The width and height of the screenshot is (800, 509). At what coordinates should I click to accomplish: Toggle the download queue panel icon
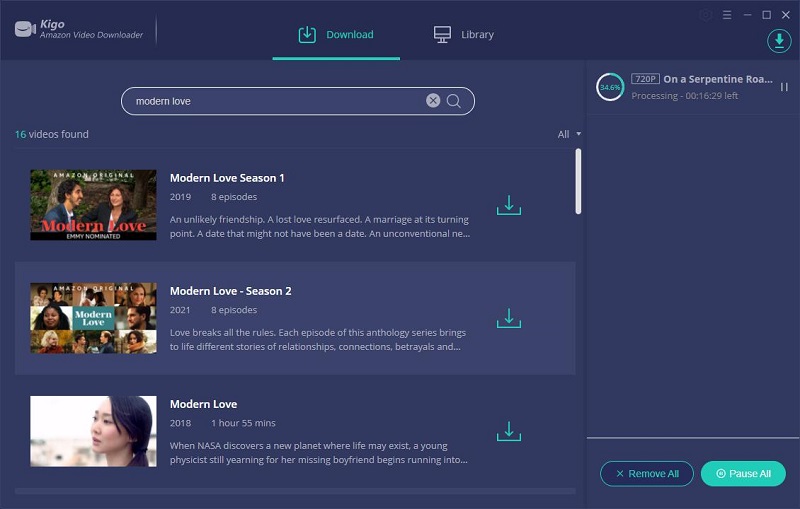coord(779,41)
